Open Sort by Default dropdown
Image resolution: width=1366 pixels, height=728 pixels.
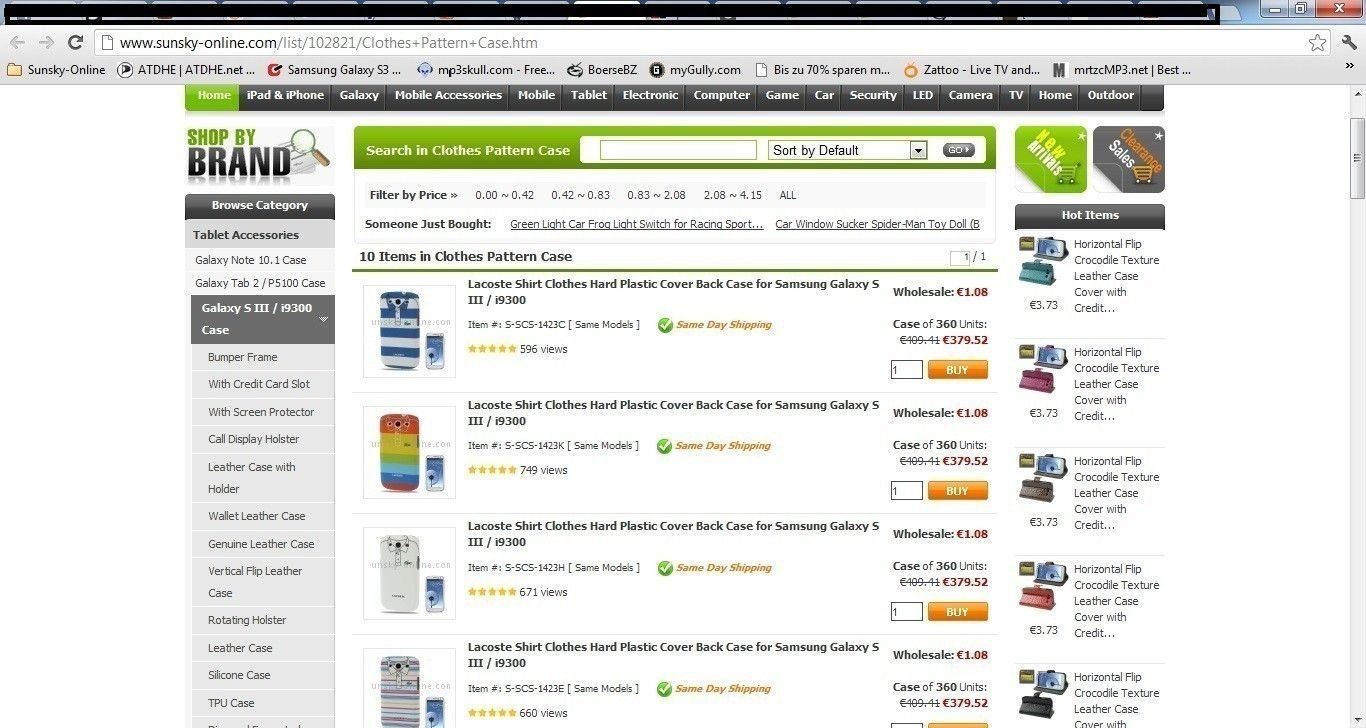848,150
